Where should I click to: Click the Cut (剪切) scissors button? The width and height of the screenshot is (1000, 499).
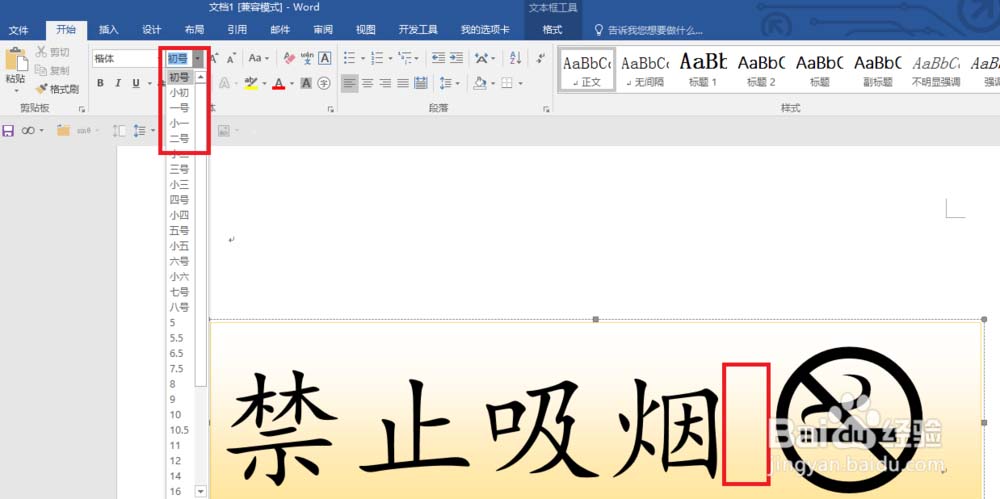point(52,52)
